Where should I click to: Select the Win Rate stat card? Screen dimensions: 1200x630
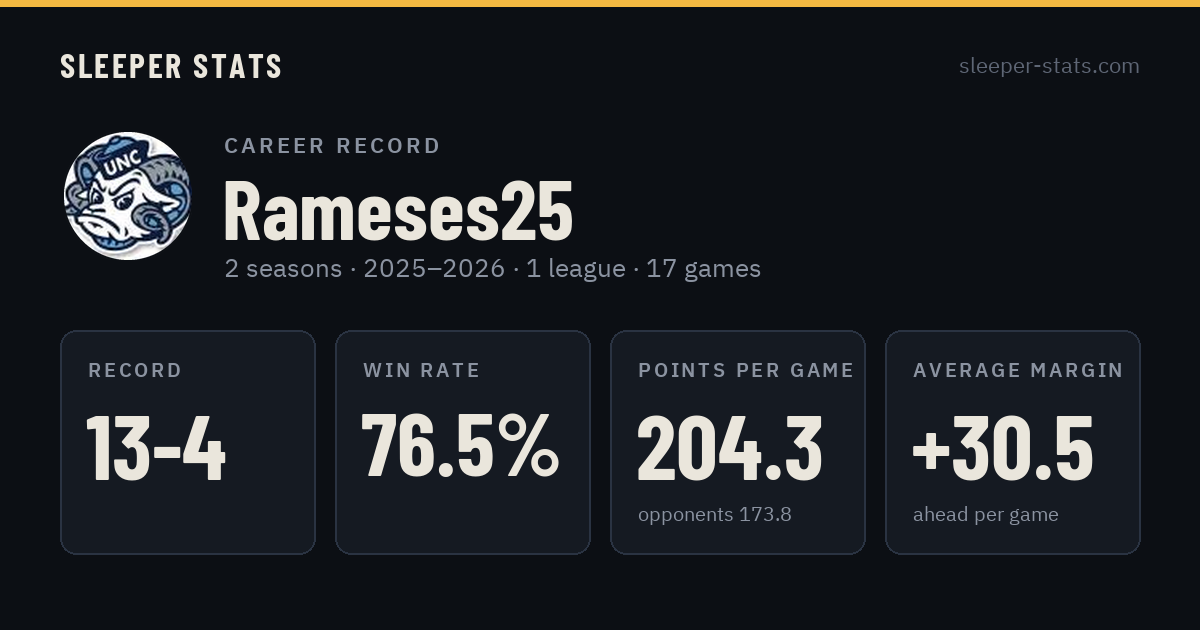(463, 442)
